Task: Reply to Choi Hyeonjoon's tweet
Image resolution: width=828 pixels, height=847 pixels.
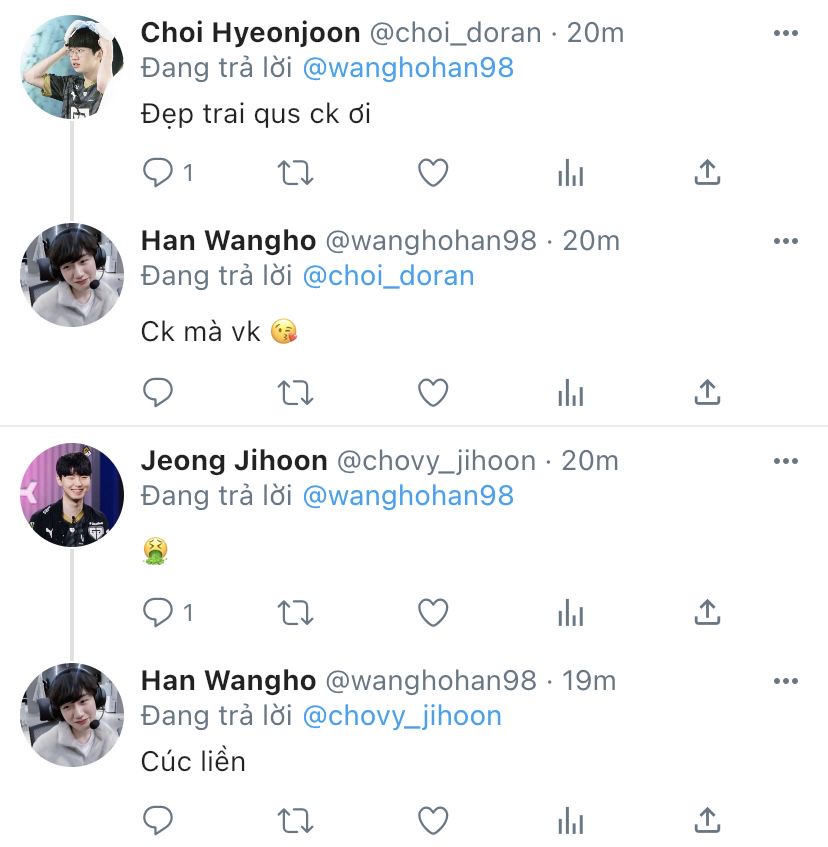Action: pos(158,173)
